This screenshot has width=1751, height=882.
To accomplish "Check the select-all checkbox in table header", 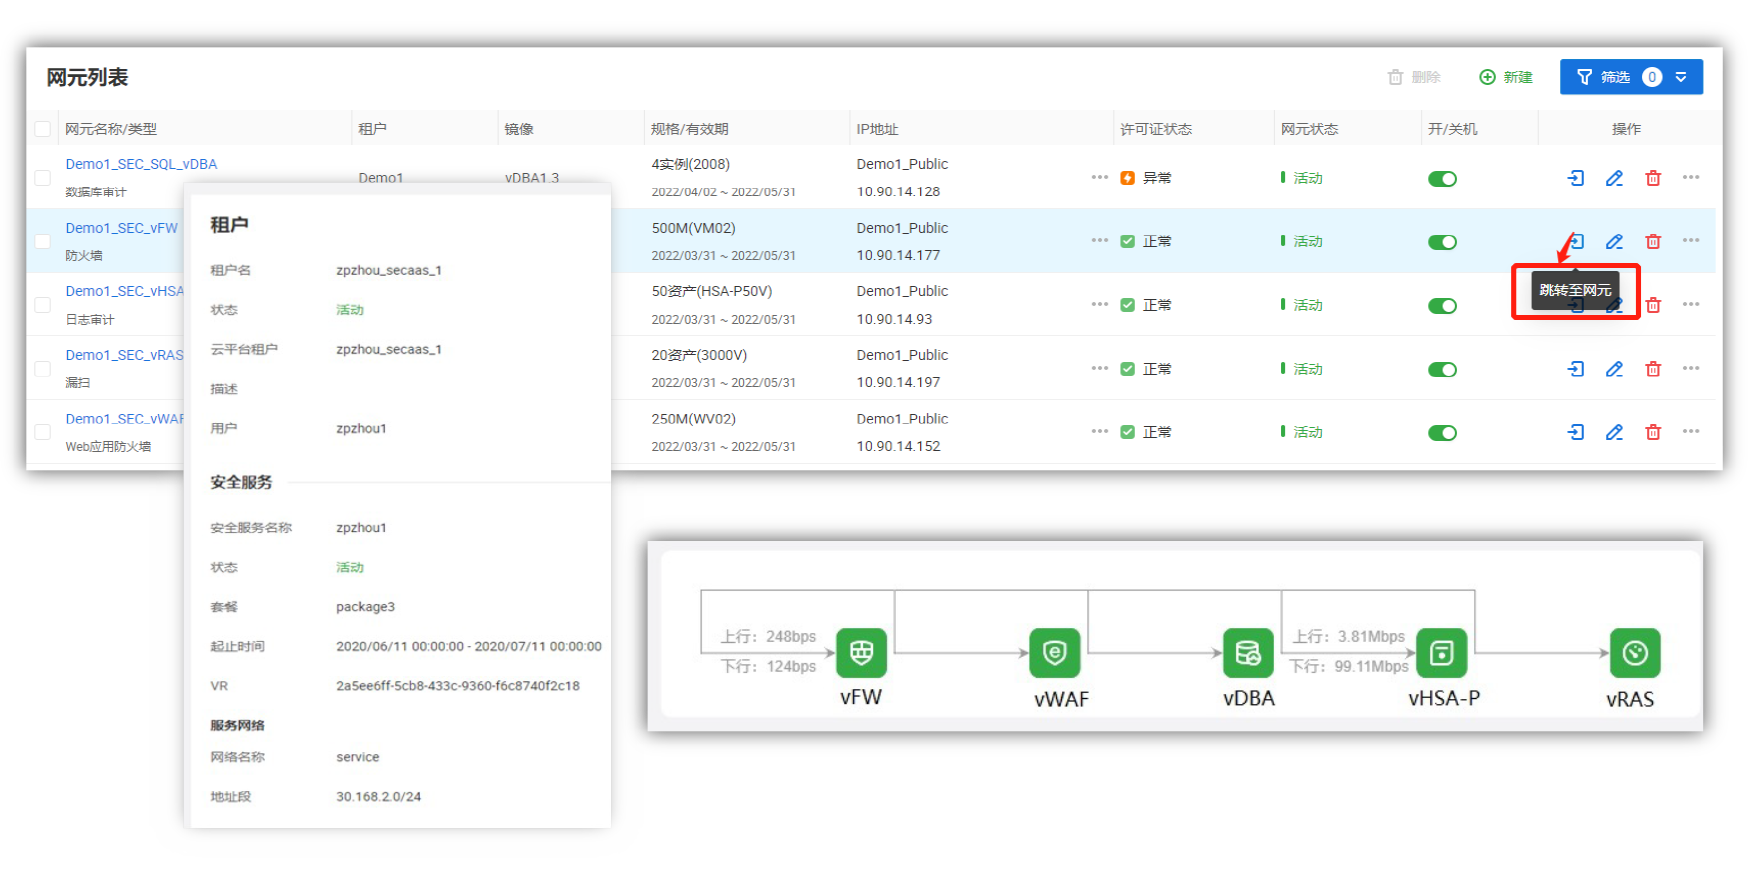I will pyautogui.click(x=43, y=129).
